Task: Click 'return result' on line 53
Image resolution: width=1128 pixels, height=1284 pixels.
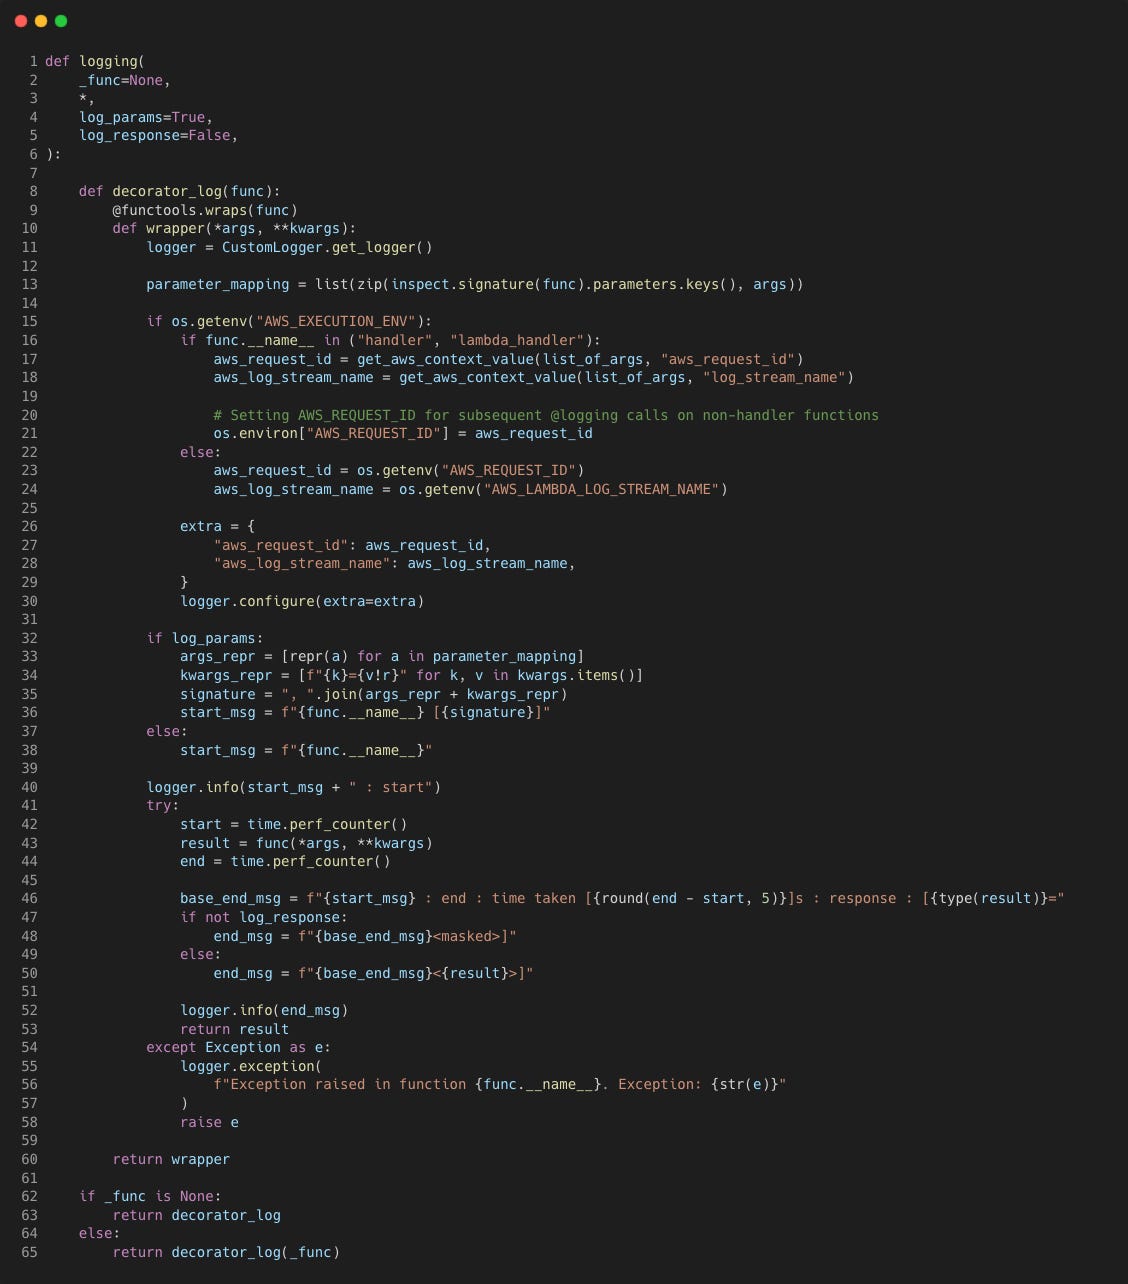Action: point(234,1029)
